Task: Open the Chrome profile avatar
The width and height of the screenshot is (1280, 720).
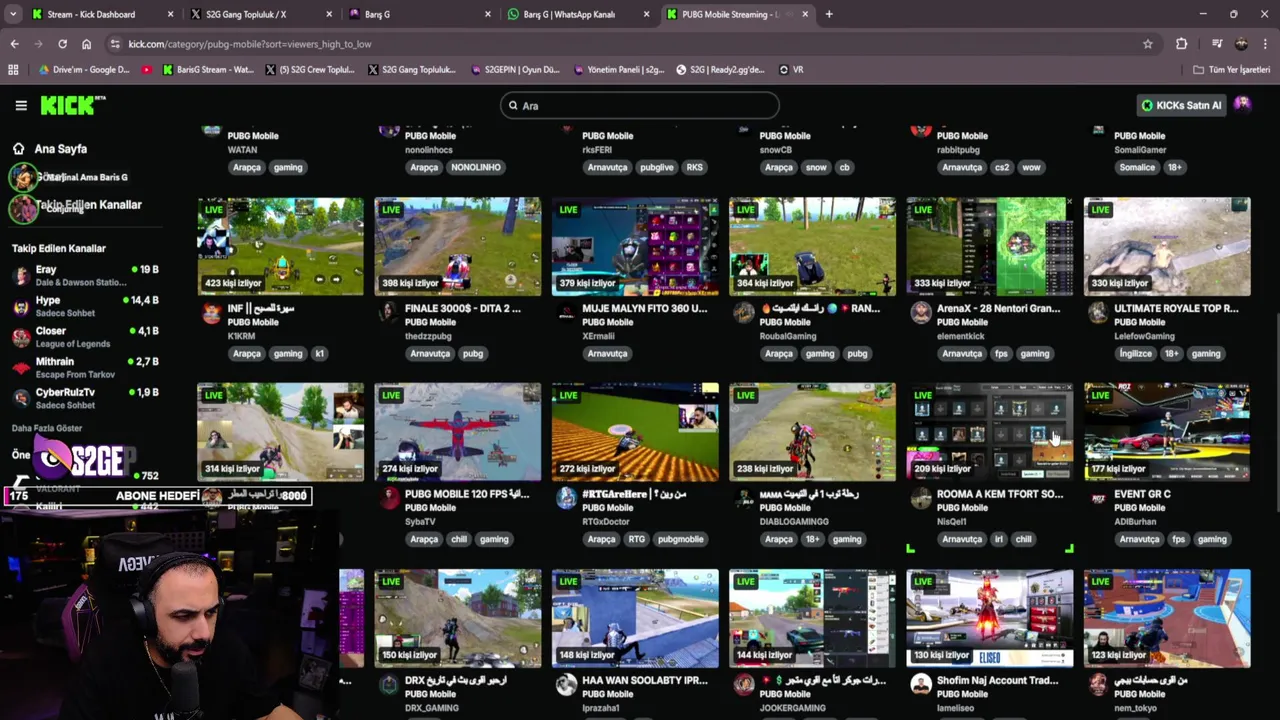Action: click(x=1241, y=44)
